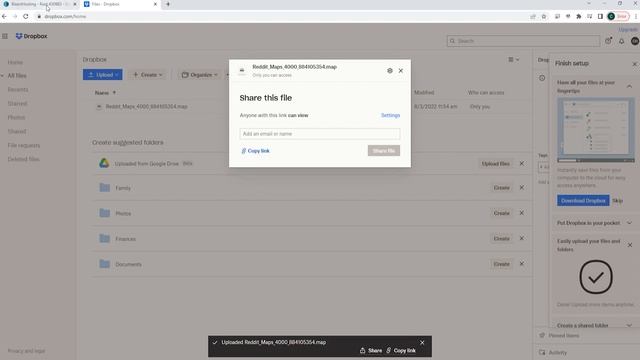
Task: Click the Family folder icon
Action: (104, 188)
